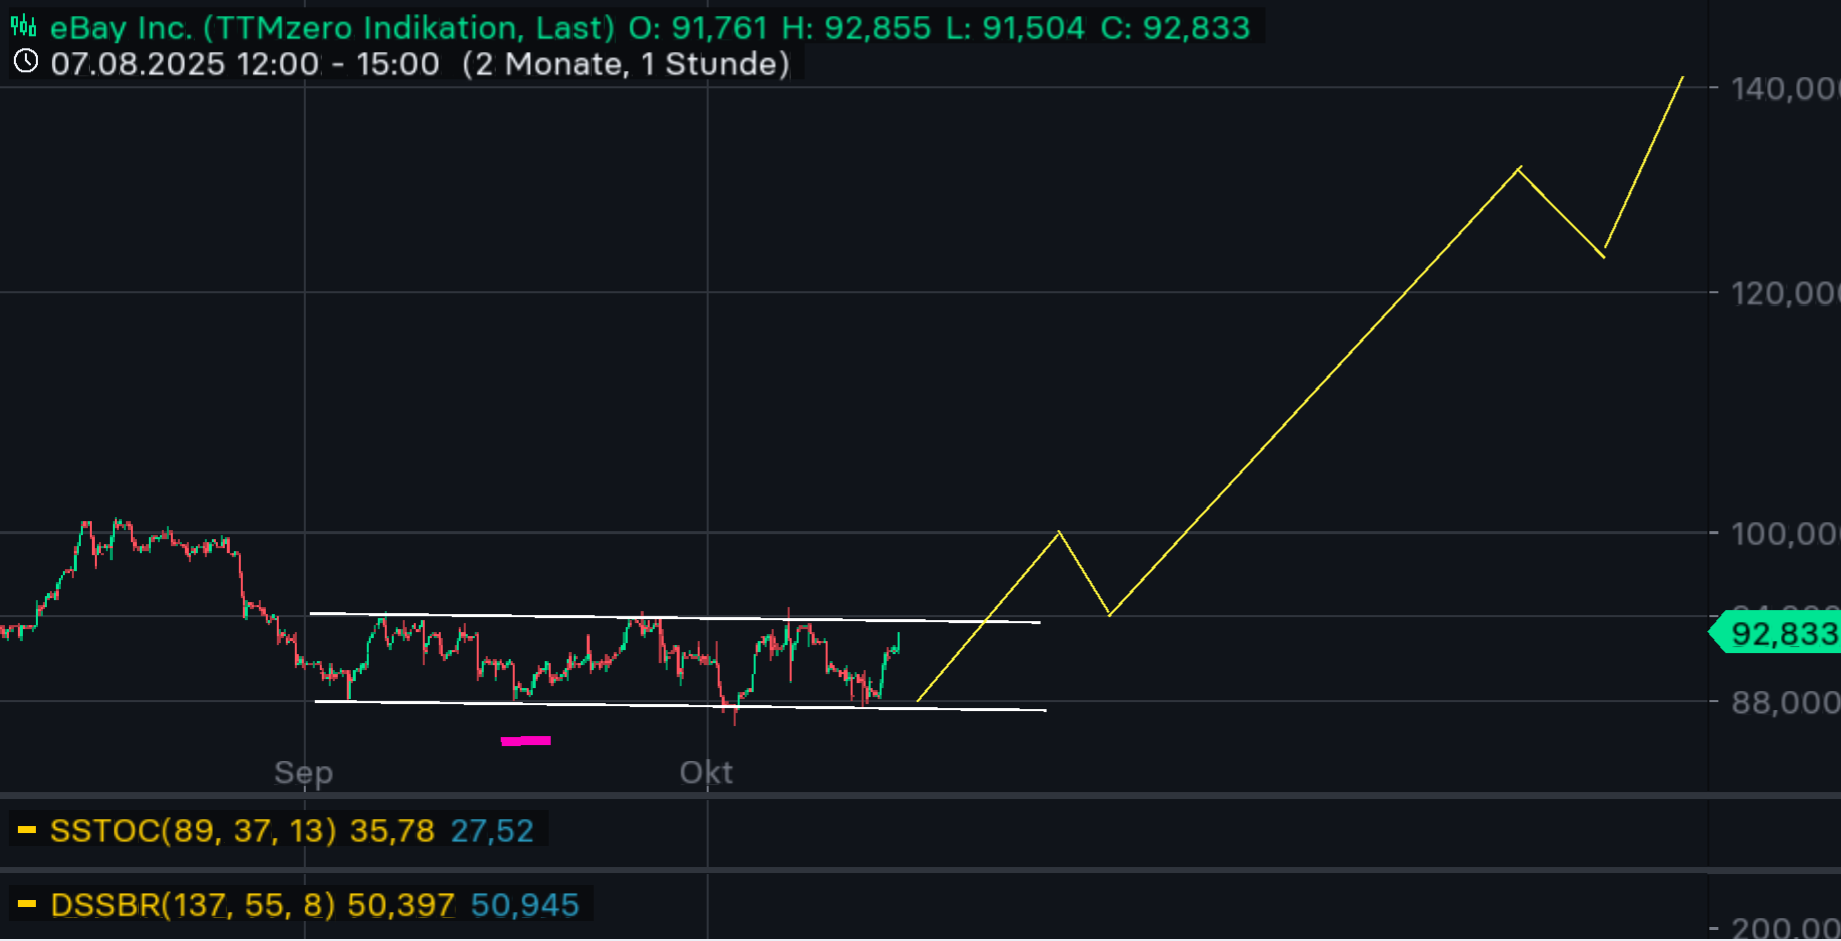Click the yellow dash icon next to SSTOC
Image resolution: width=1841 pixels, height=941 pixels.
(27, 830)
